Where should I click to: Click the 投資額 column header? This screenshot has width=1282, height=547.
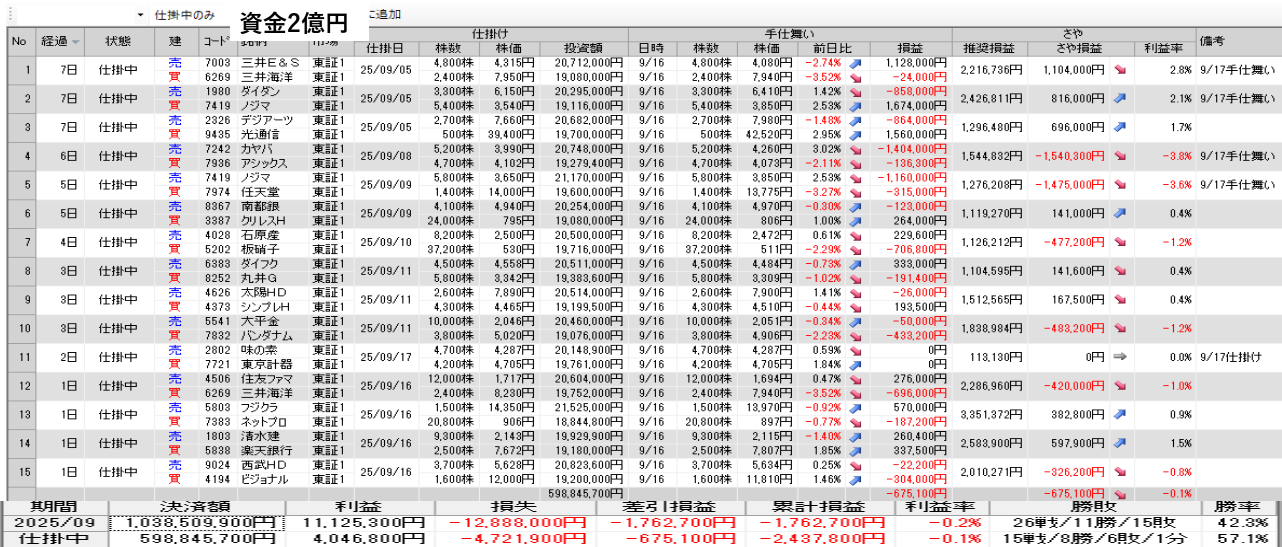tap(583, 48)
